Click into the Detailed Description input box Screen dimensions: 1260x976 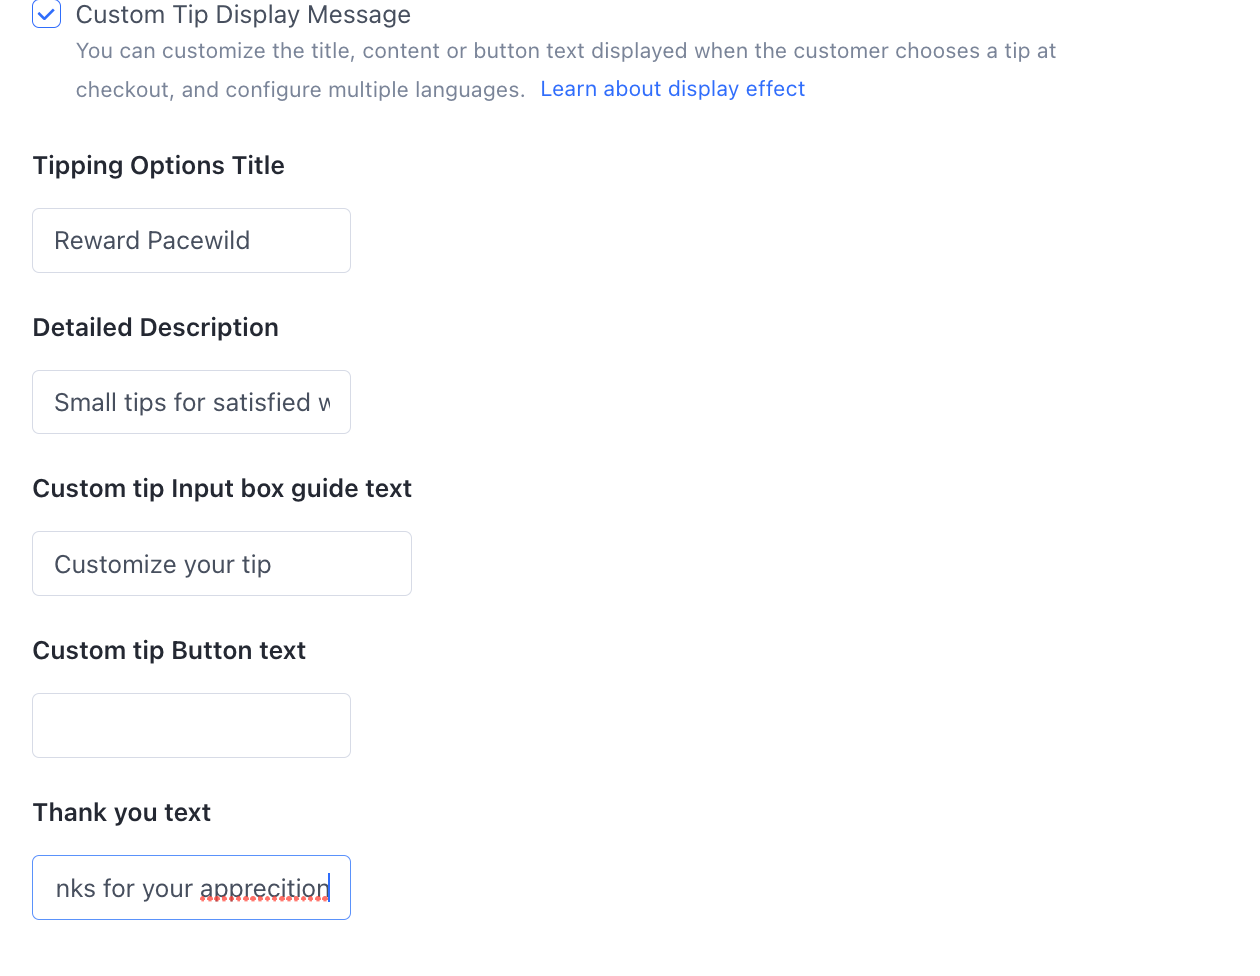tap(191, 403)
